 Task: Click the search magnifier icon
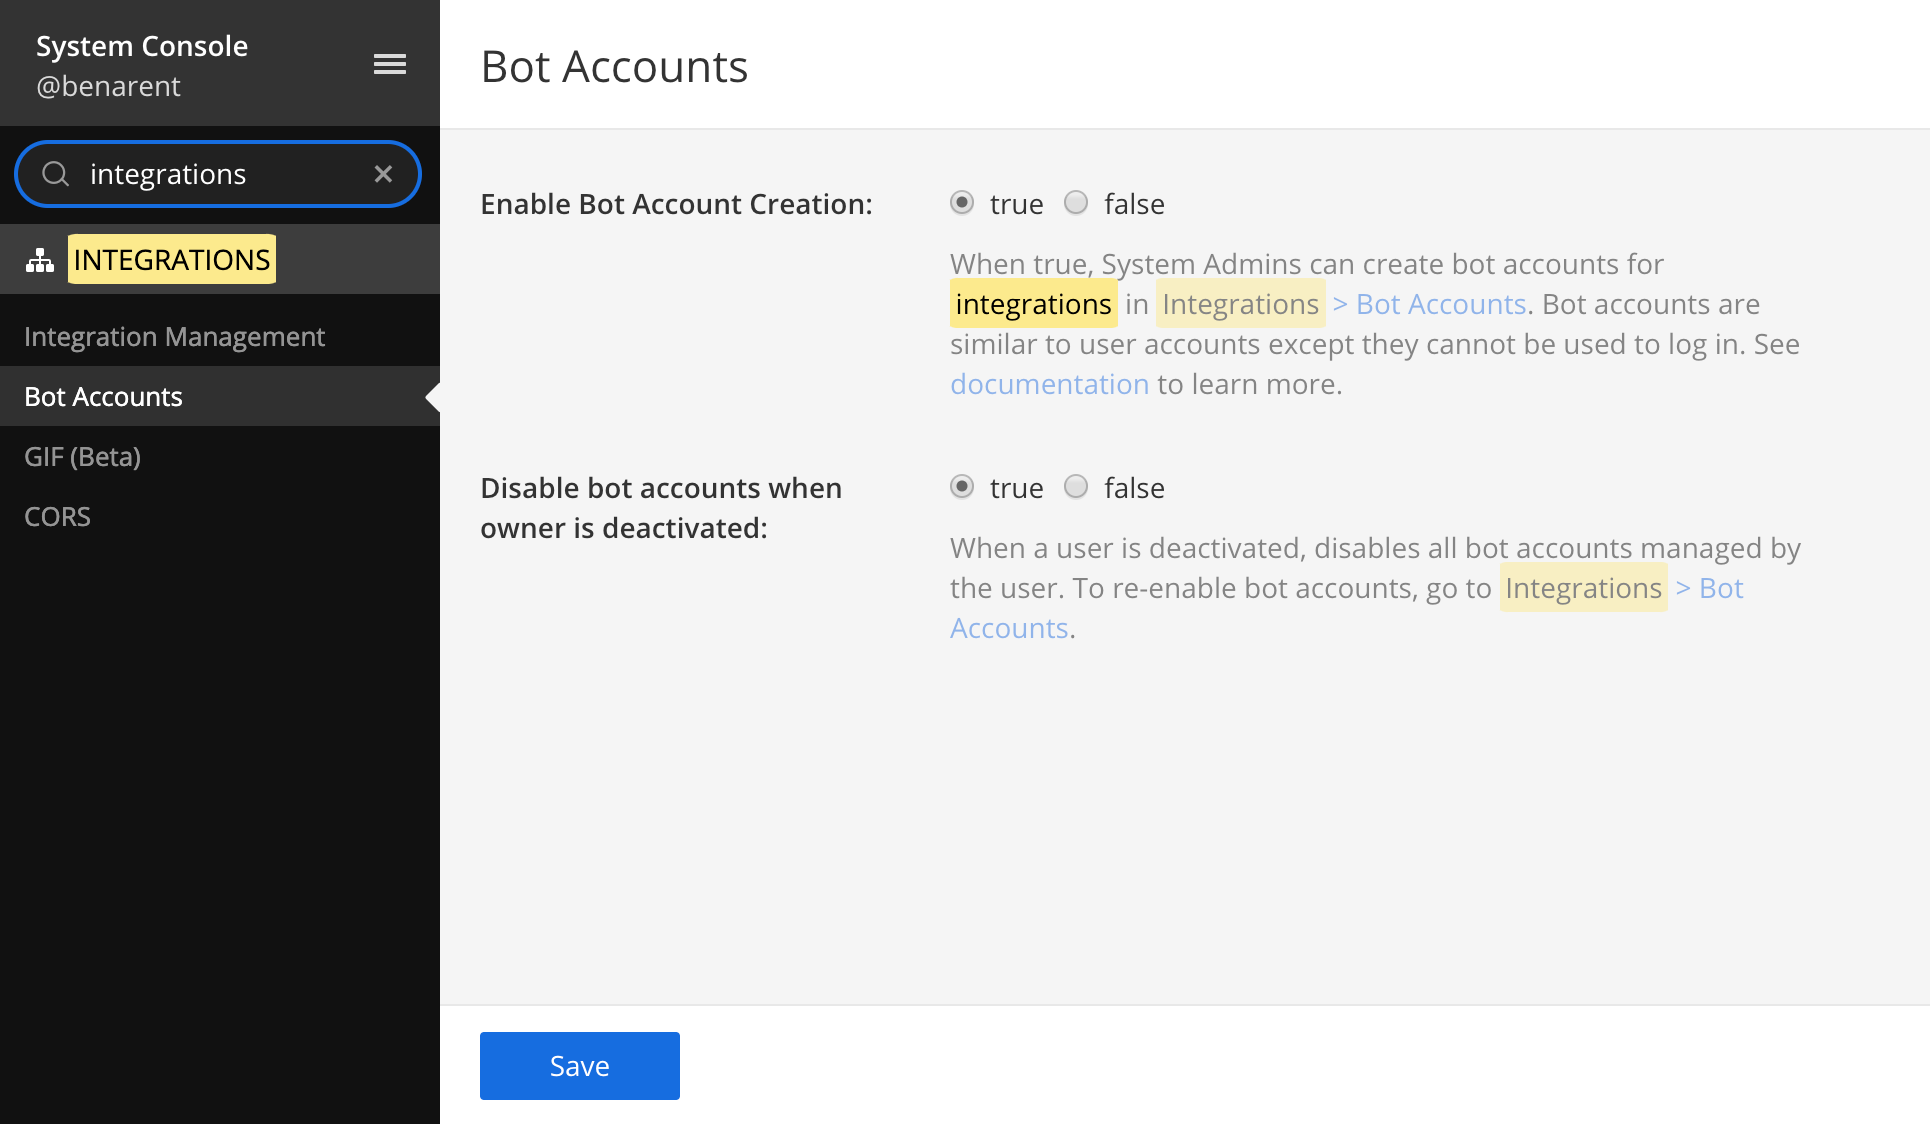[55, 173]
